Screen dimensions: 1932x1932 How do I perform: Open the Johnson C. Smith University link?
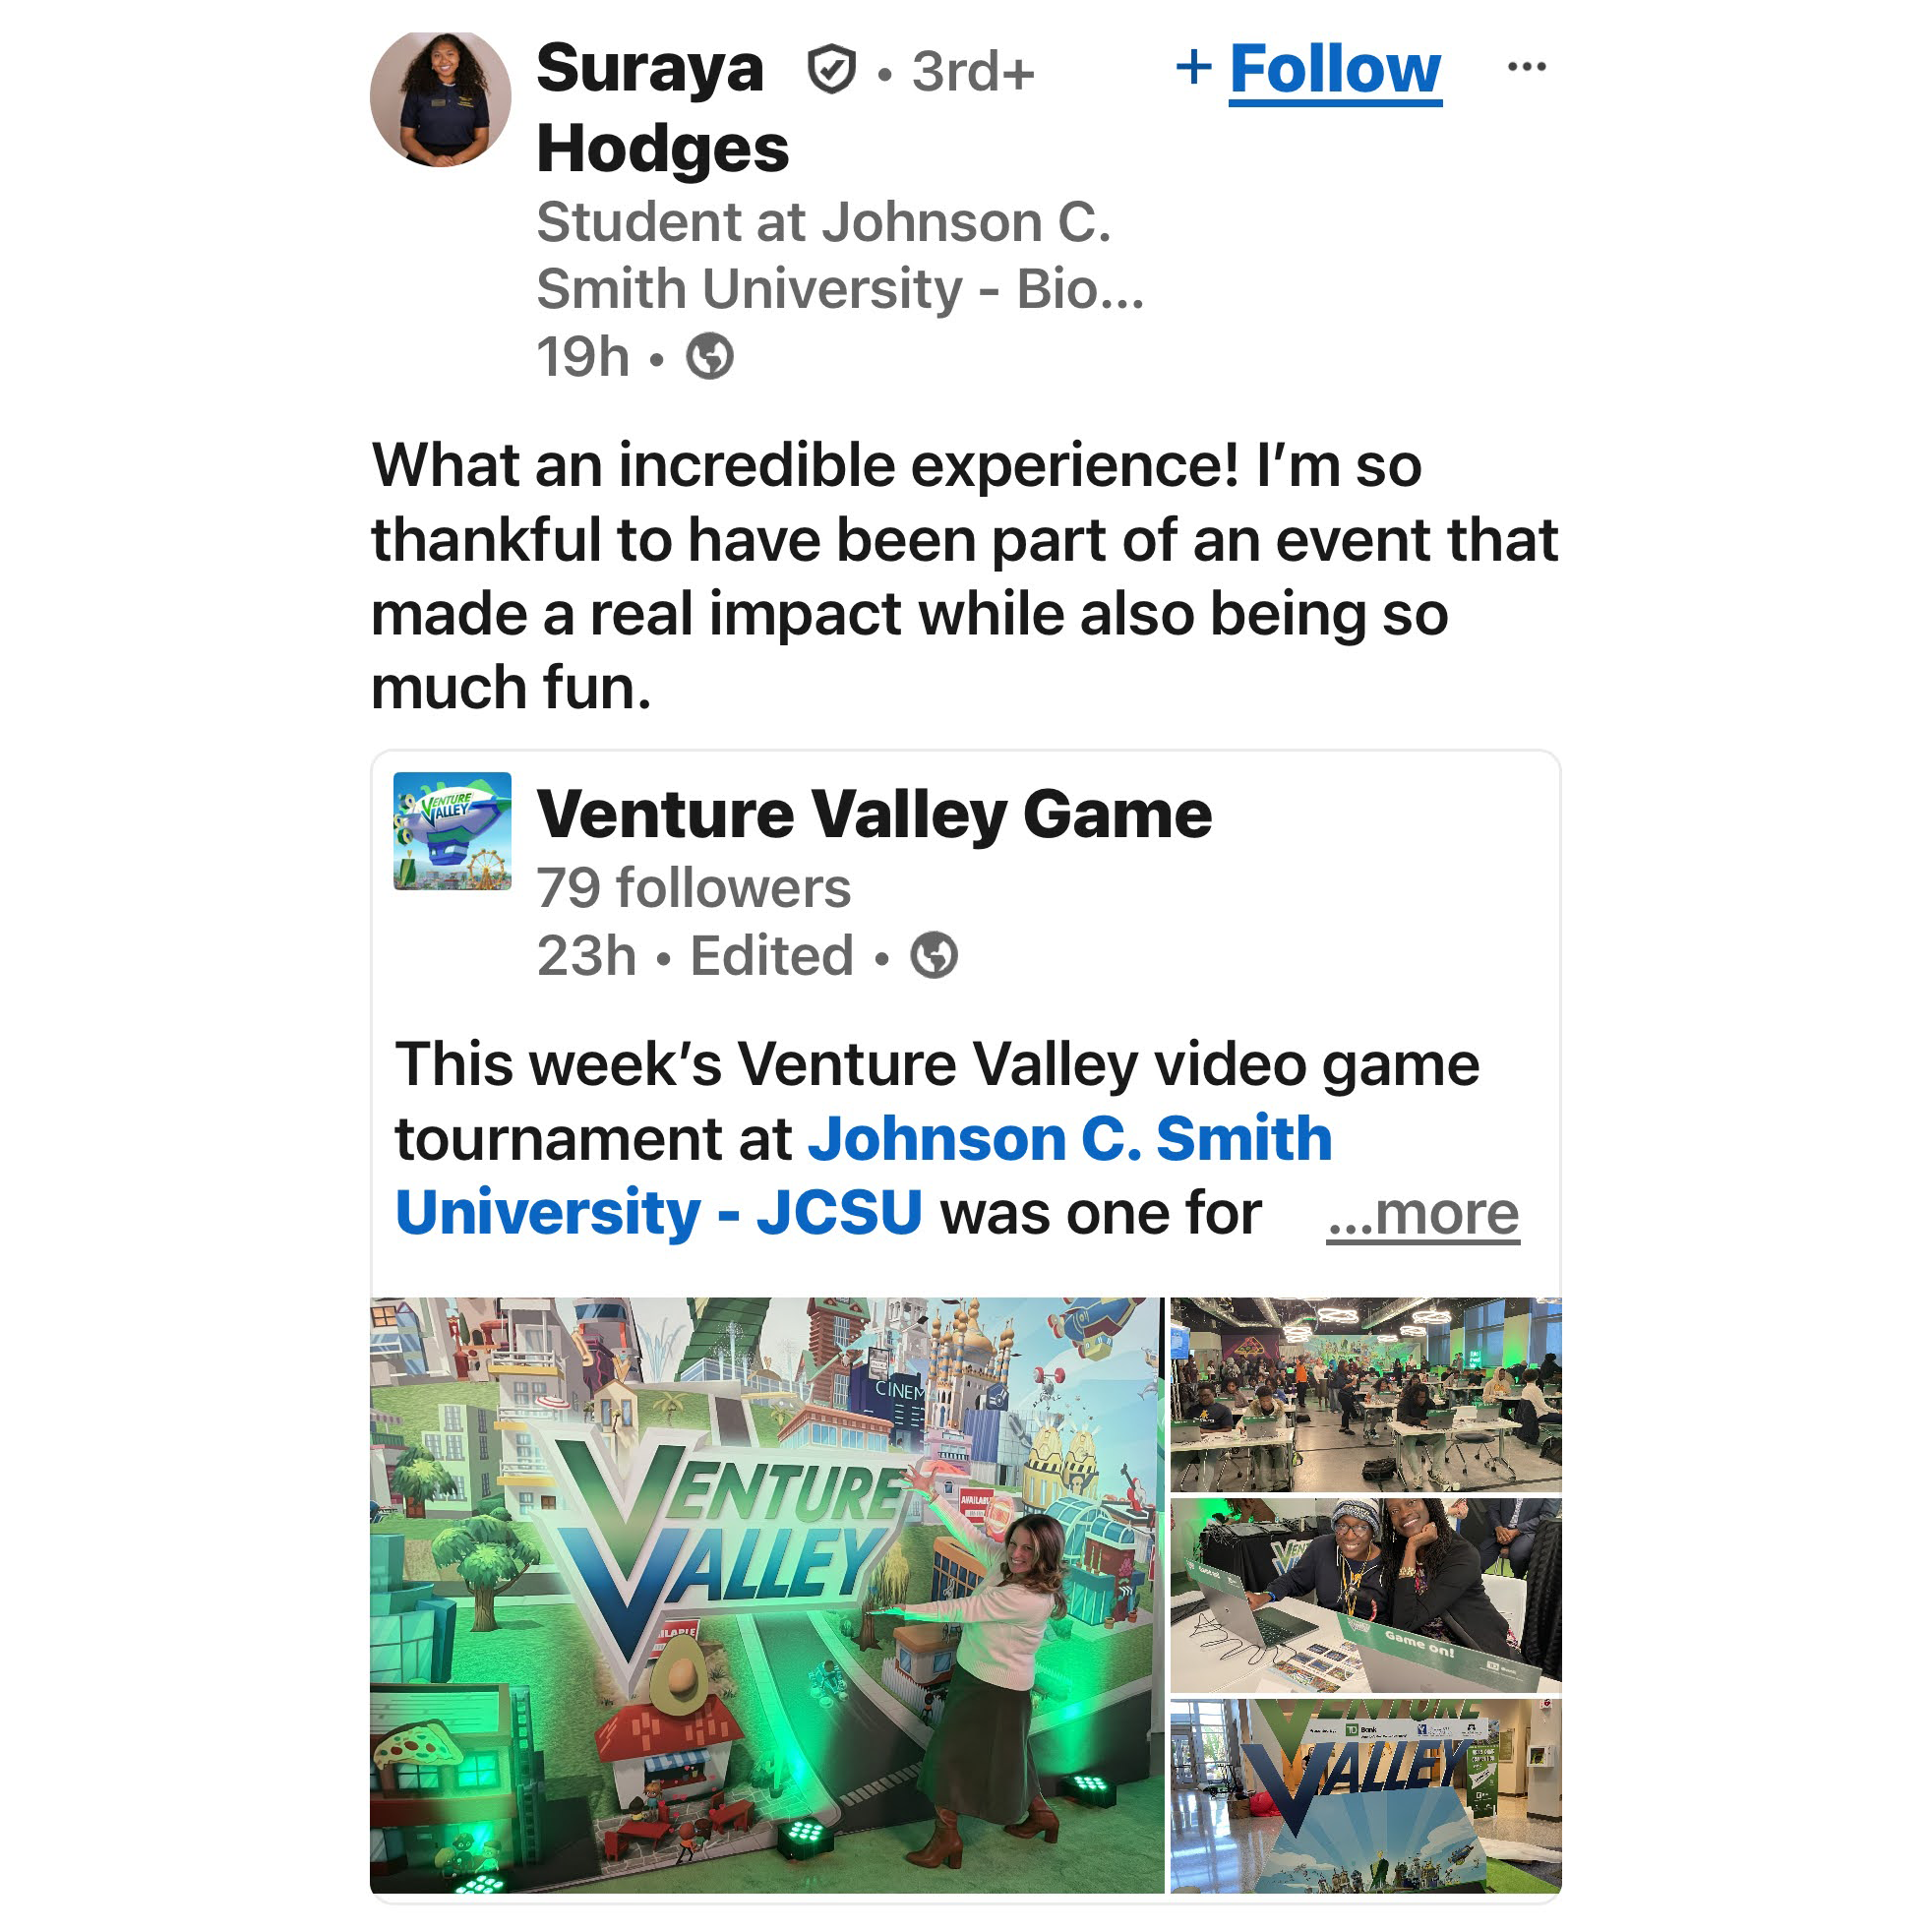coord(864,1176)
